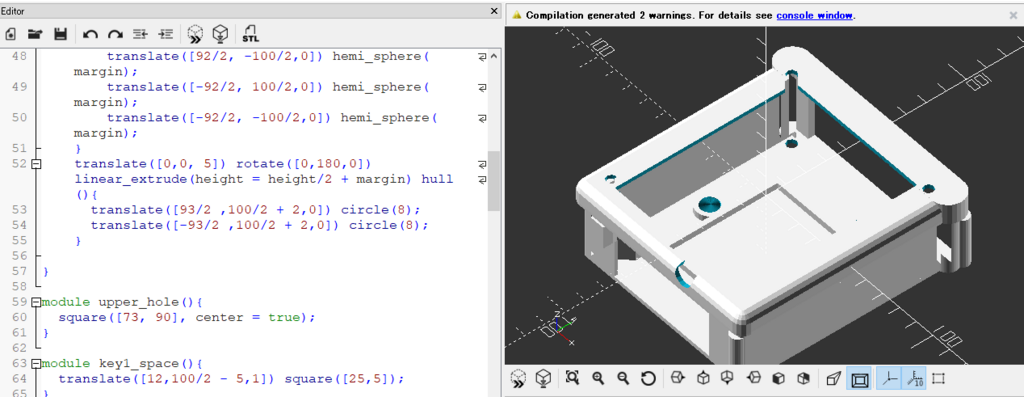
Task: Export the model as STL
Action: click(251, 34)
